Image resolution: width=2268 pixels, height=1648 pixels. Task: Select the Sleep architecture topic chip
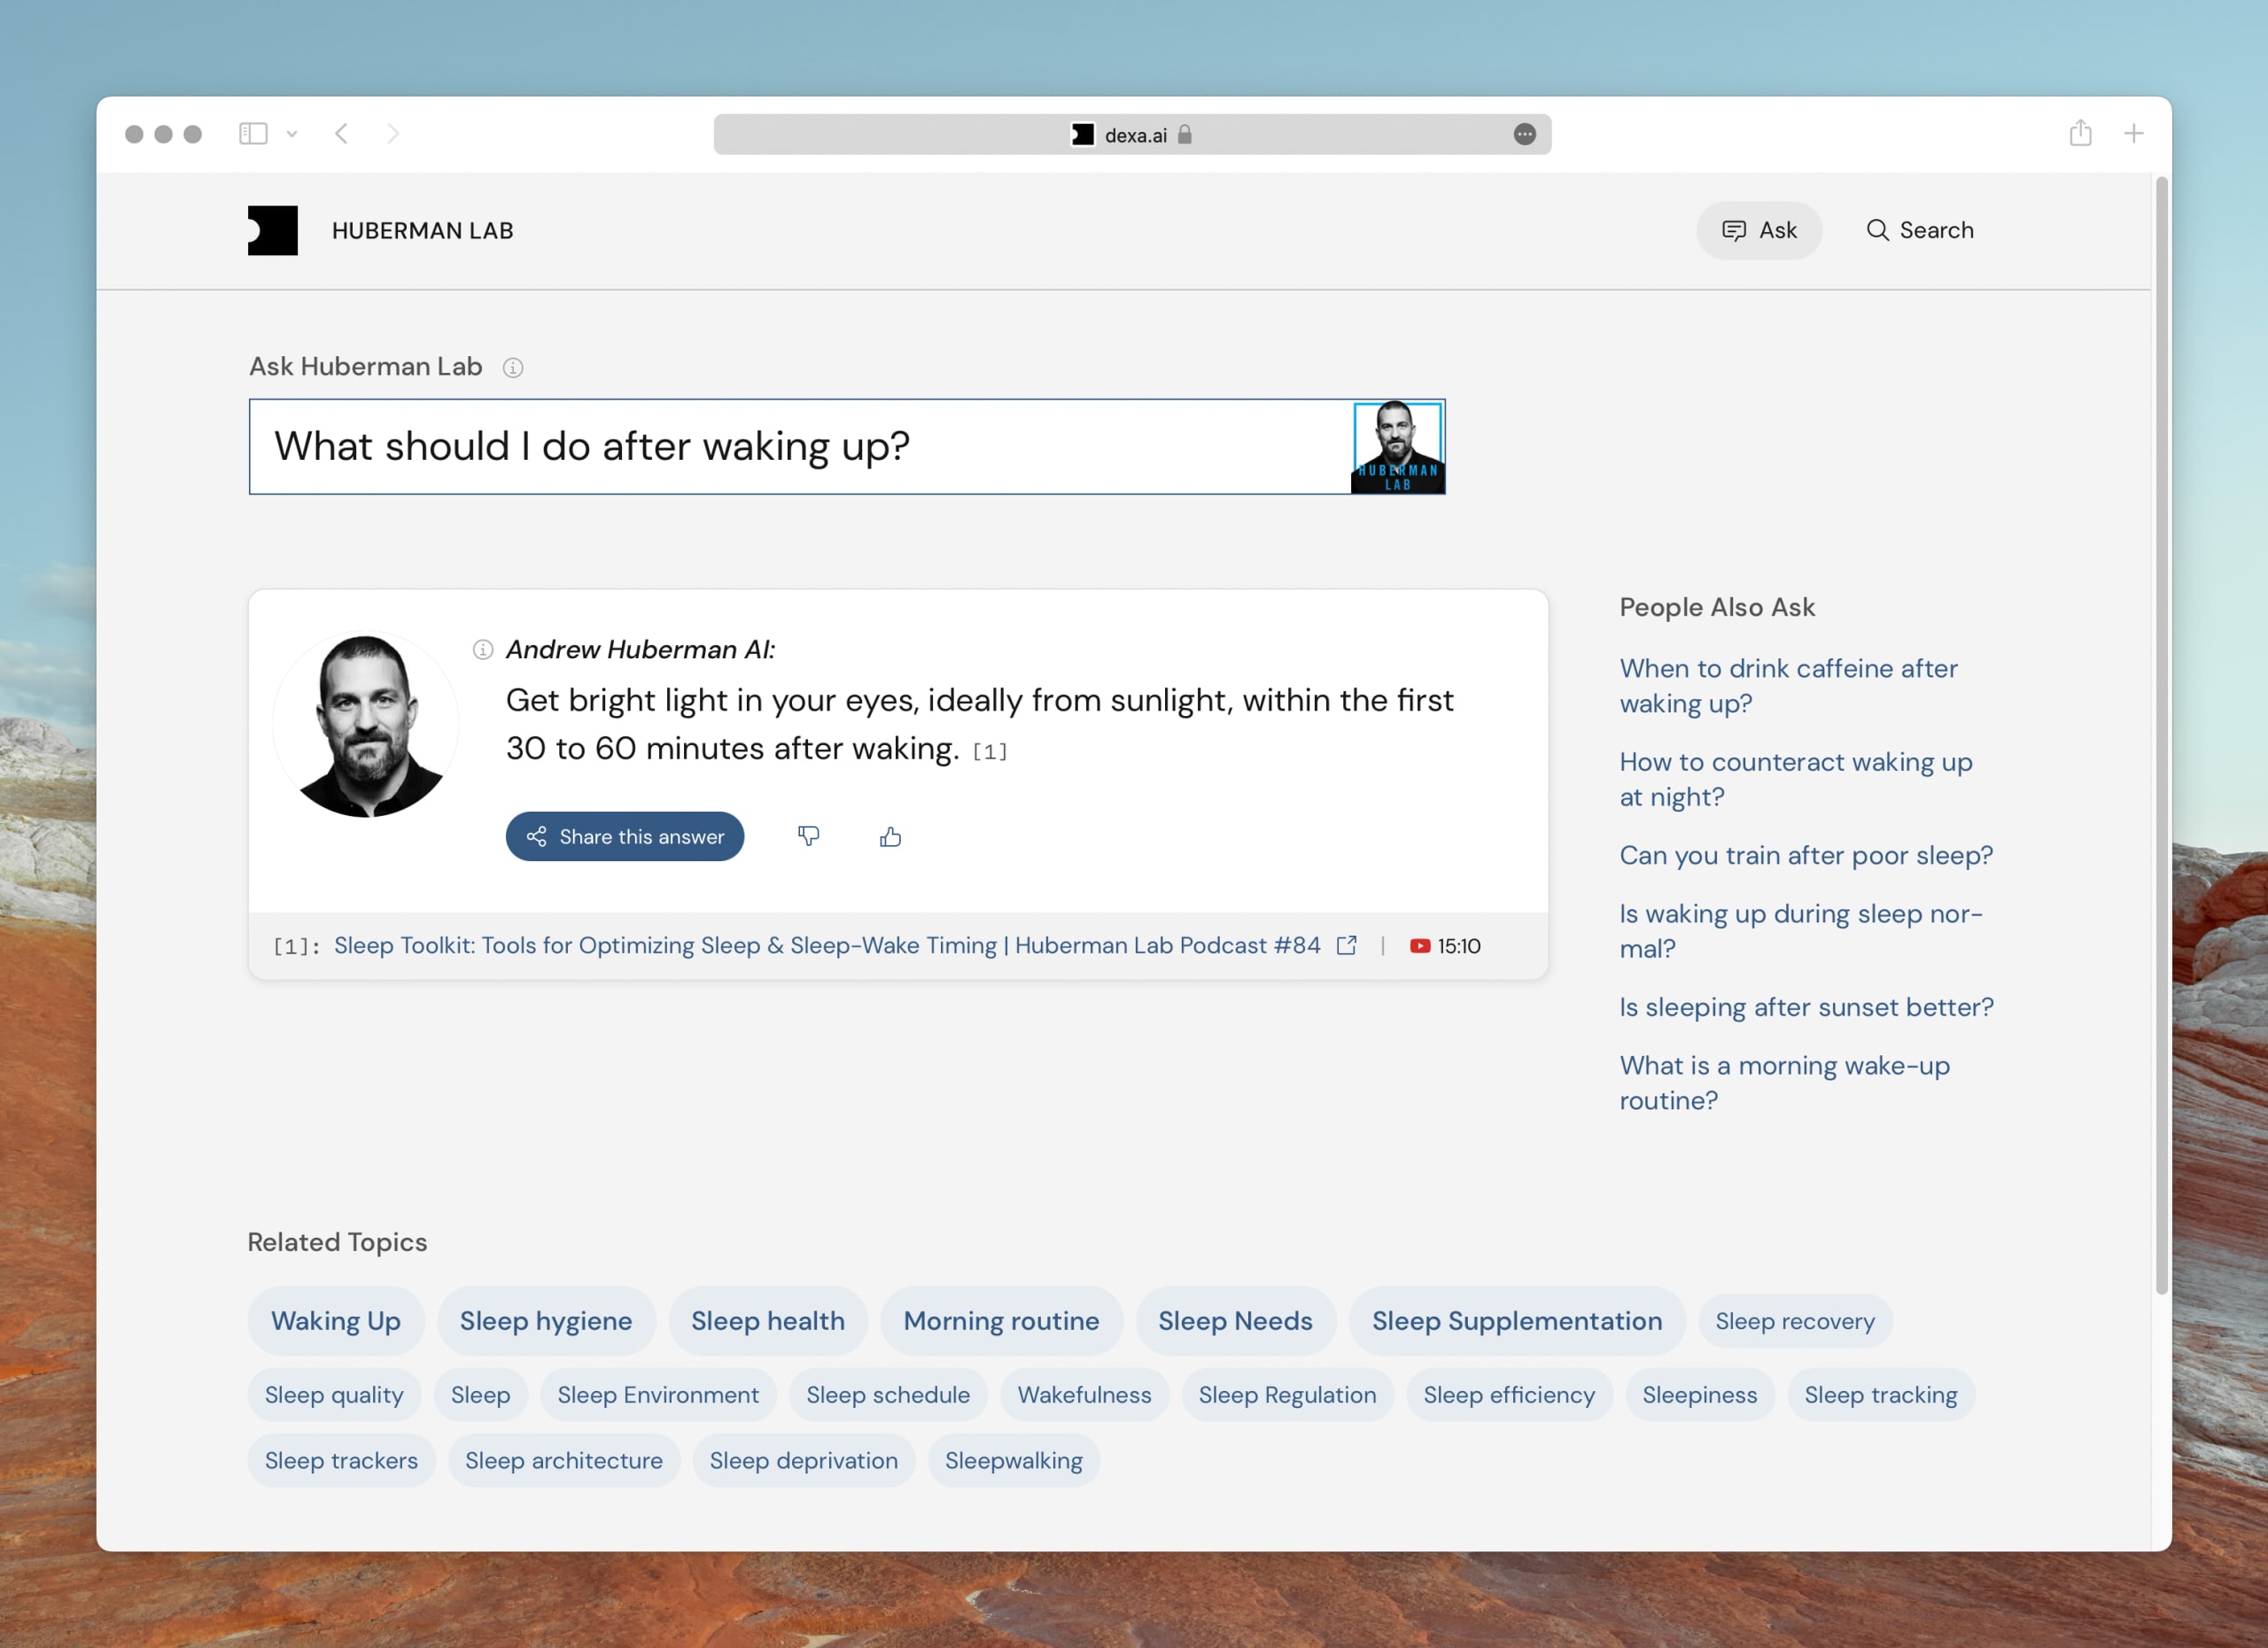tap(563, 1460)
